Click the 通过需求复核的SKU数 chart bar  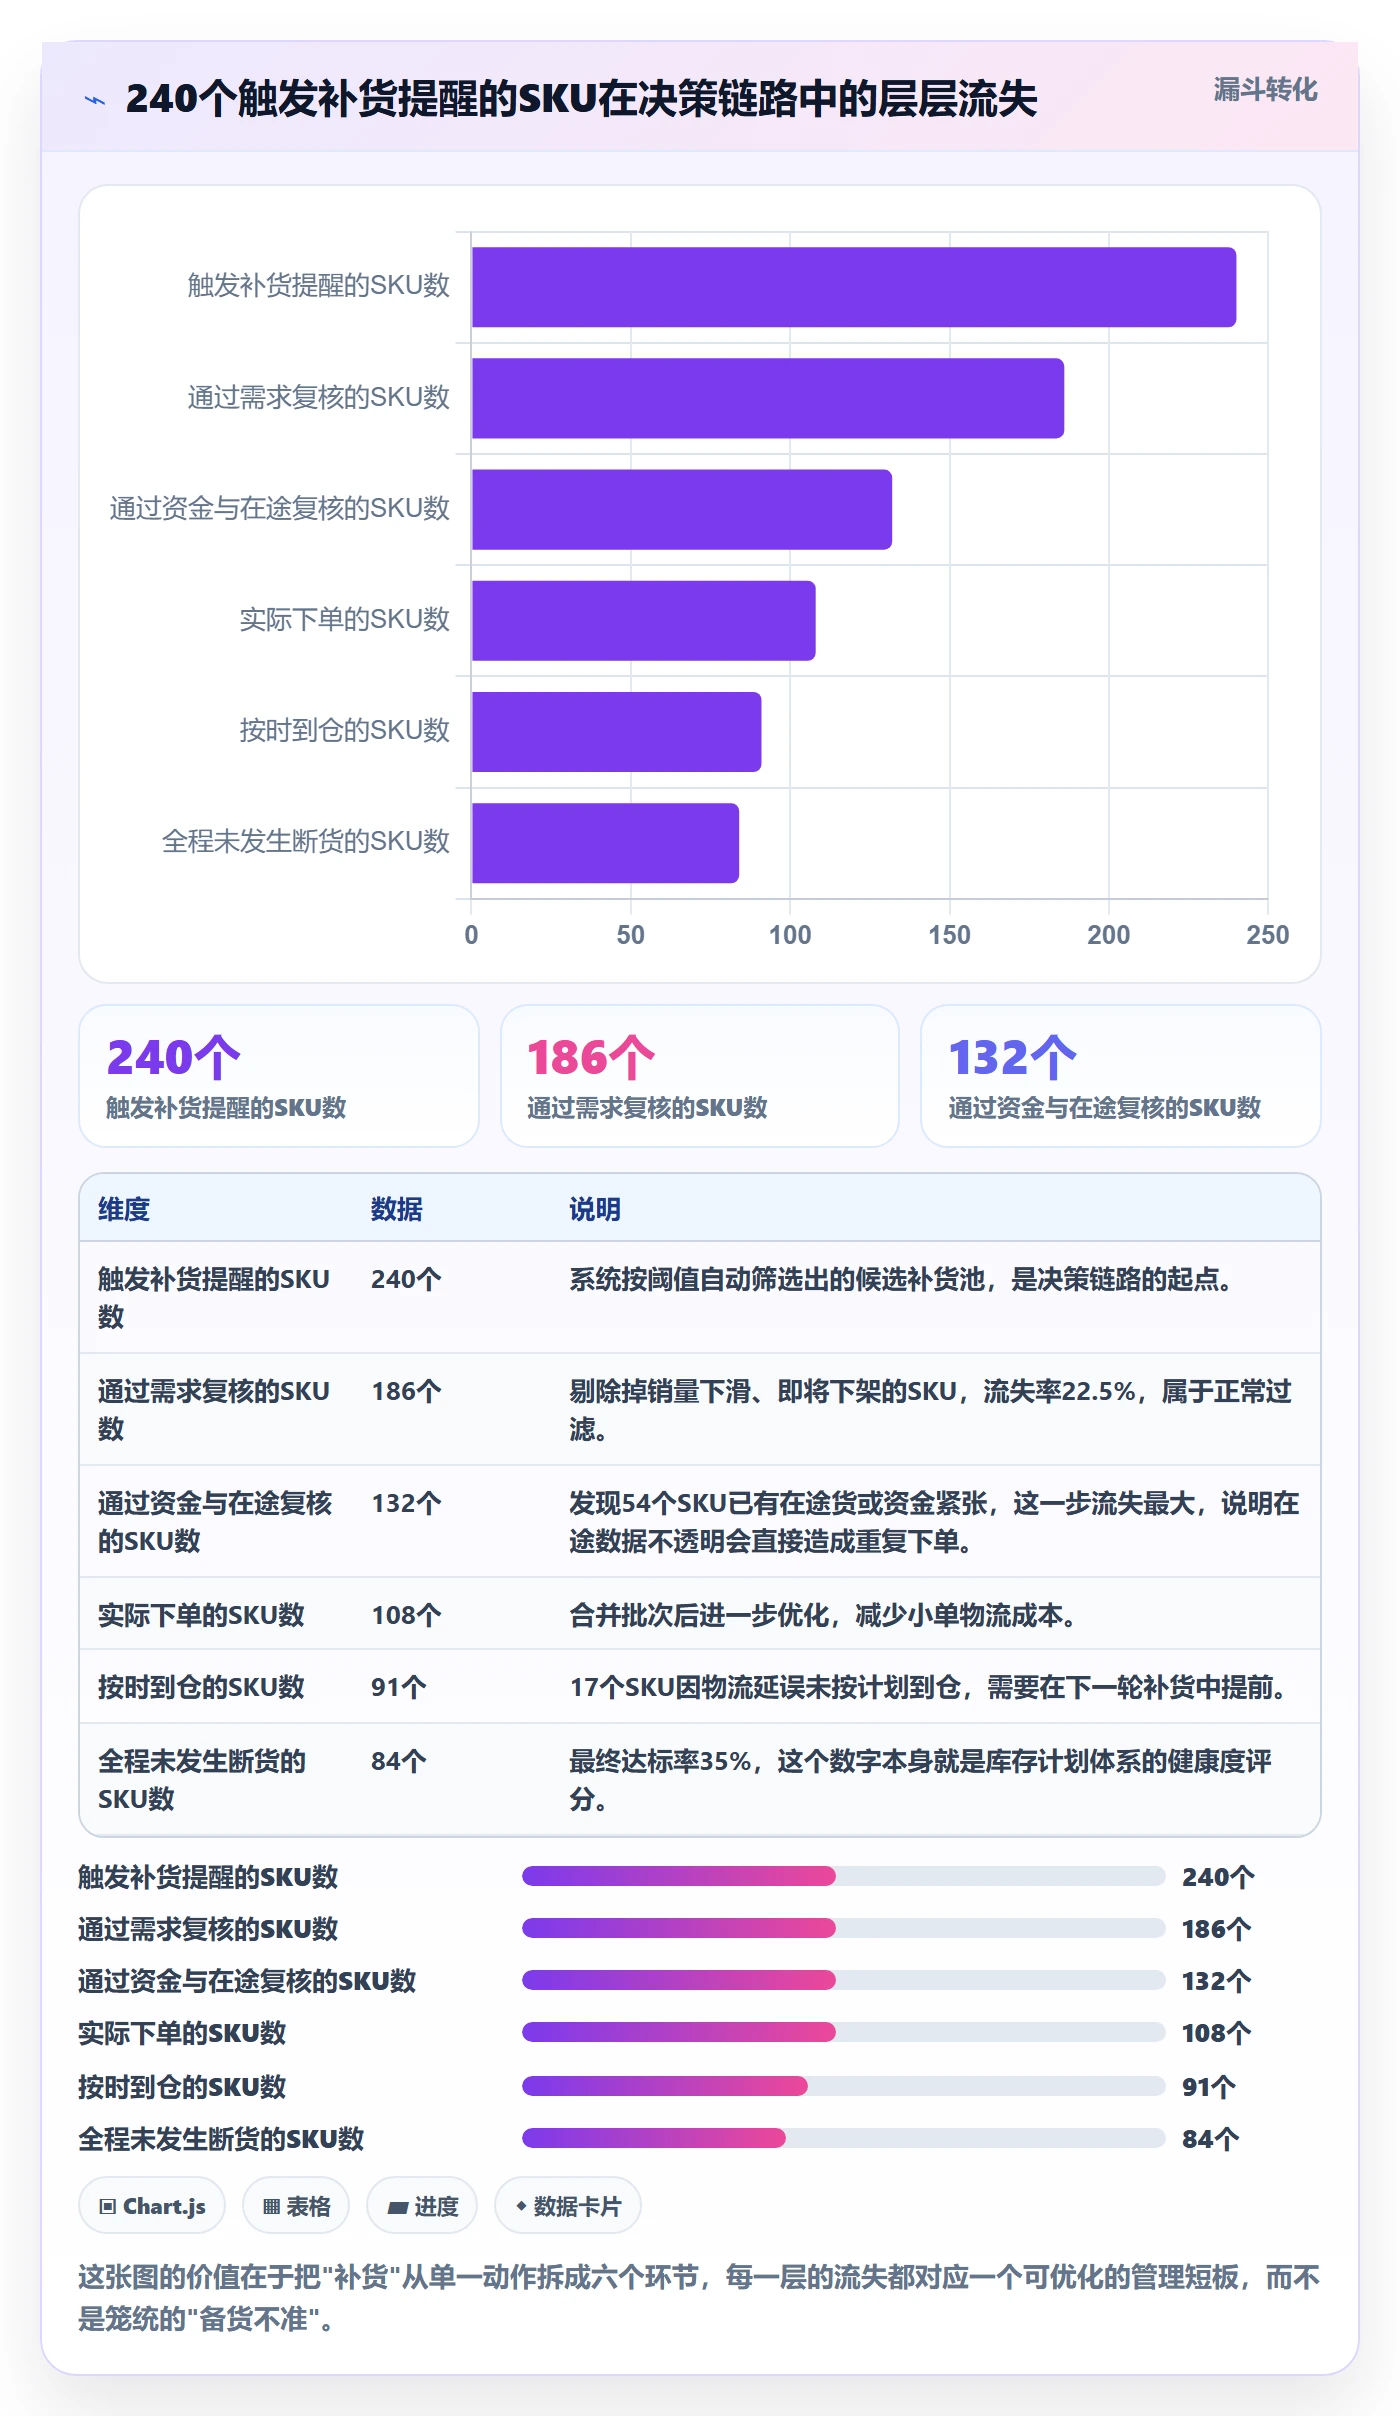pos(768,398)
